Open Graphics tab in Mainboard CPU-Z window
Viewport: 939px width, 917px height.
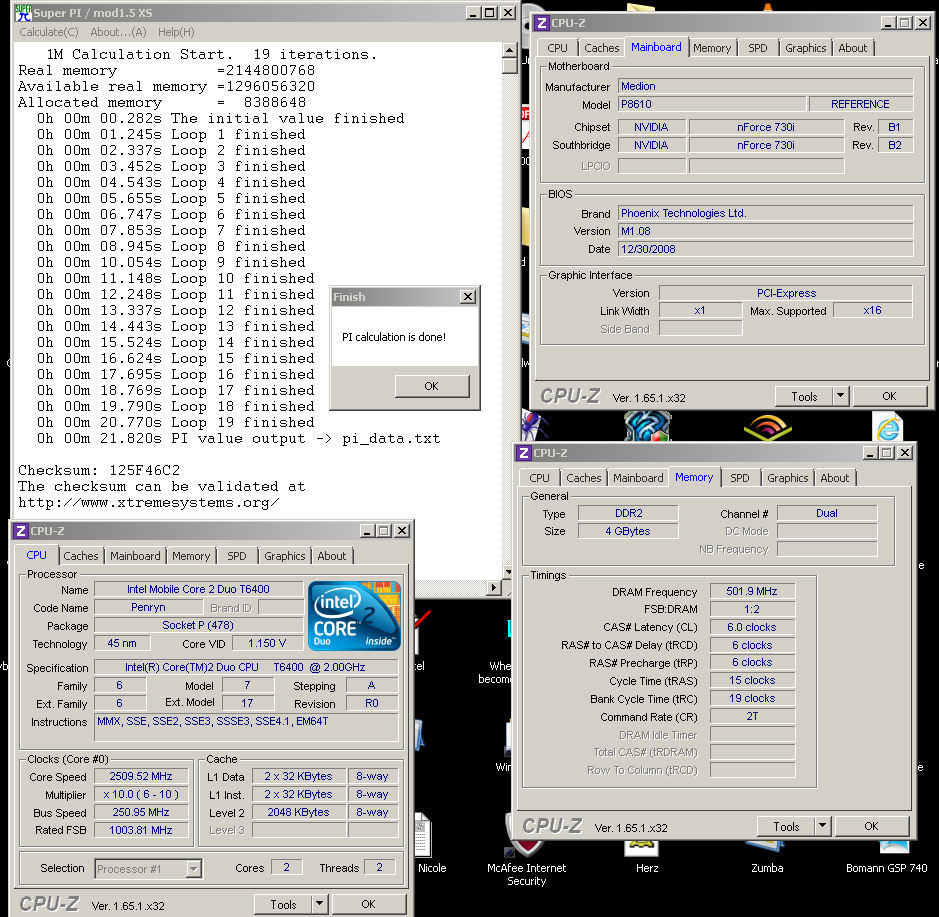(805, 48)
